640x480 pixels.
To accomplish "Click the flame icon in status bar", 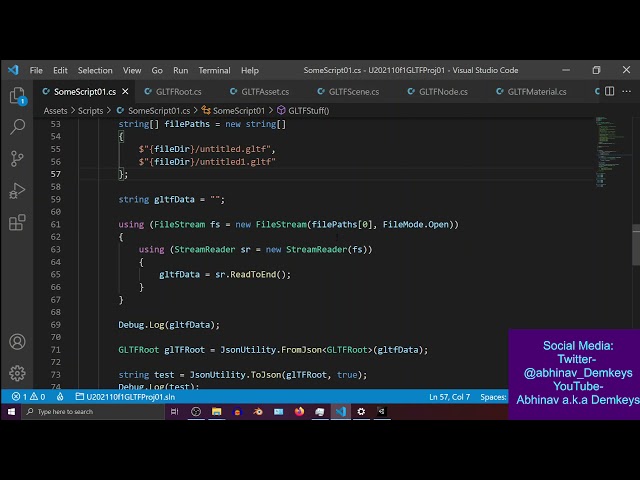I will [60, 397].
